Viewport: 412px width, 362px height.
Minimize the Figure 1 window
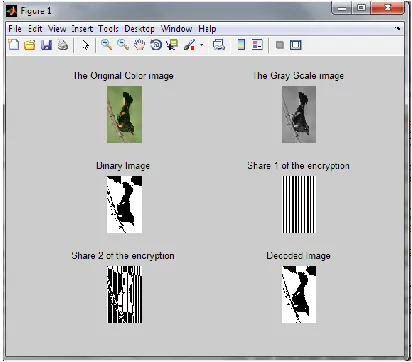point(342,8)
